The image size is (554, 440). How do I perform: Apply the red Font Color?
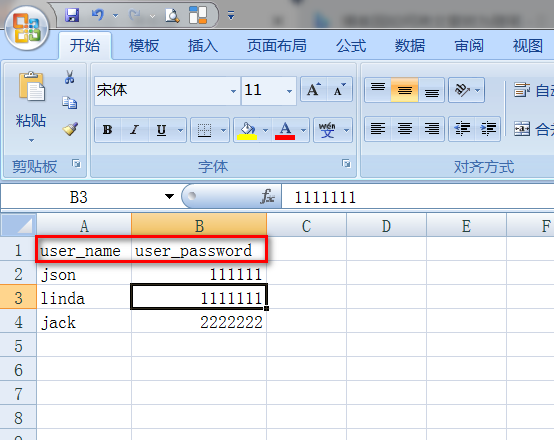285,130
